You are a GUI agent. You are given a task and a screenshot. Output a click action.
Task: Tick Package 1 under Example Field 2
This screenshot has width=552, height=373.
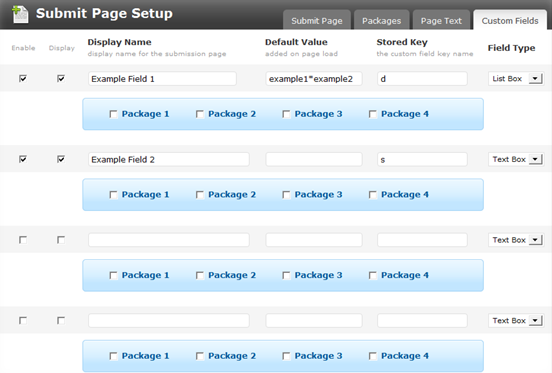[x=113, y=195]
